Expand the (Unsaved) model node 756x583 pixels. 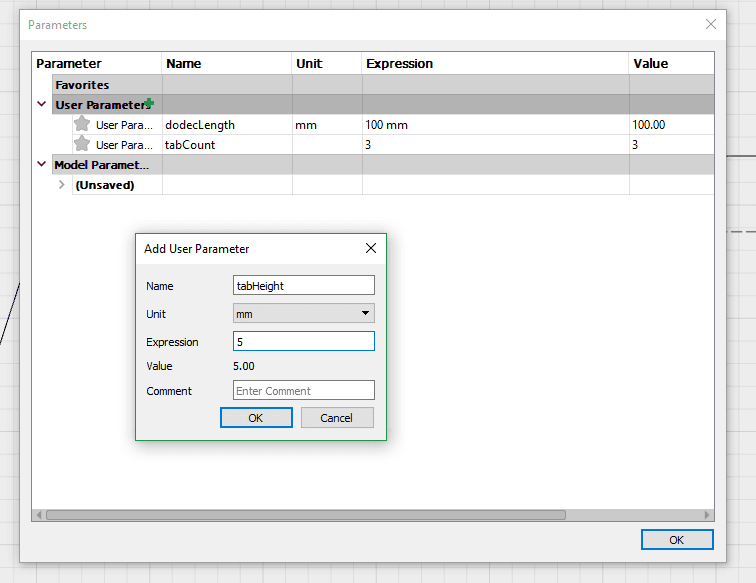tap(62, 185)
